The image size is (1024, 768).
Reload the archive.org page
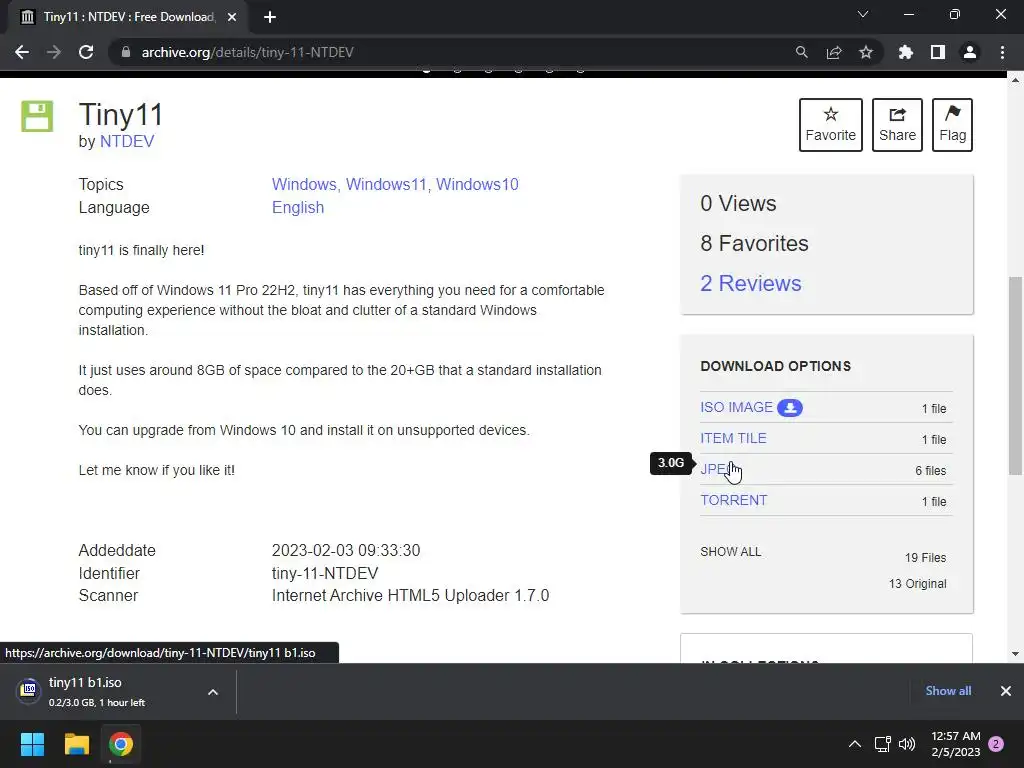(86, 52)
